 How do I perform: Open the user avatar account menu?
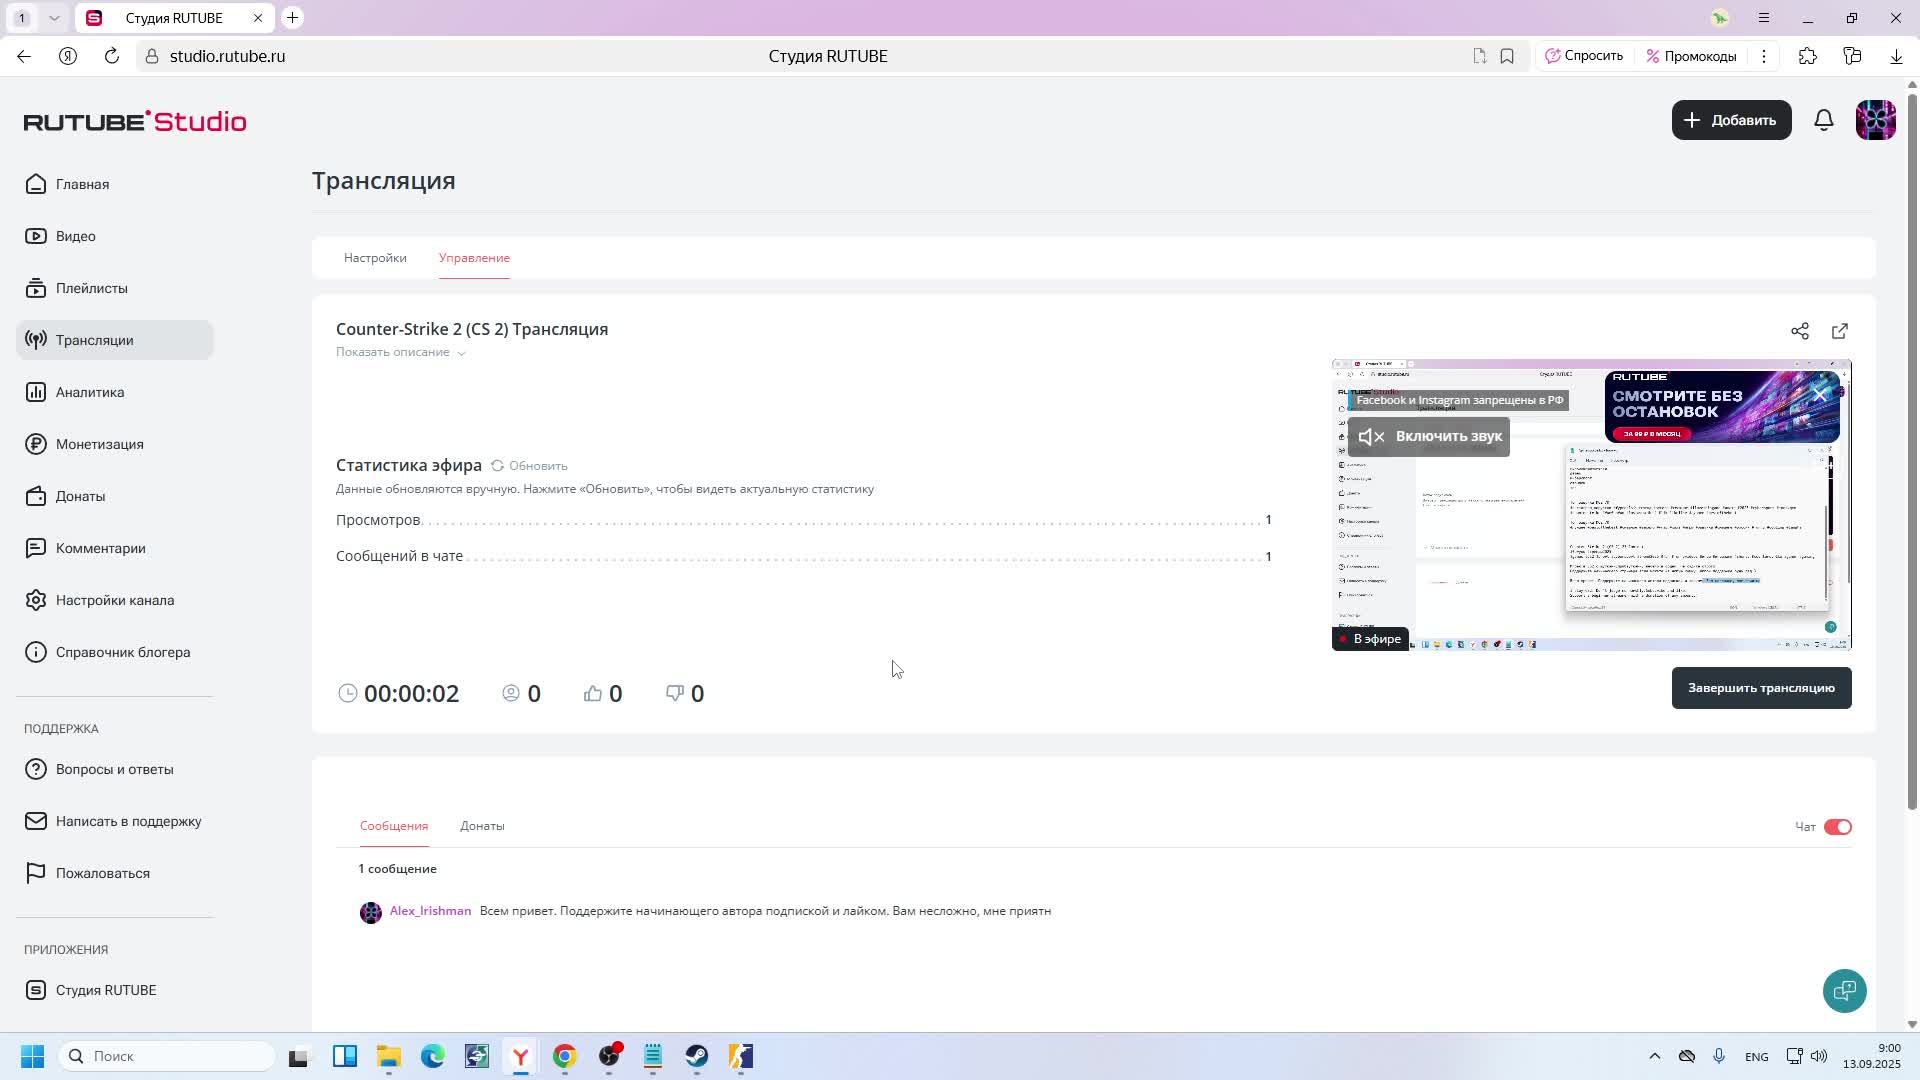tap(1875, 120)
